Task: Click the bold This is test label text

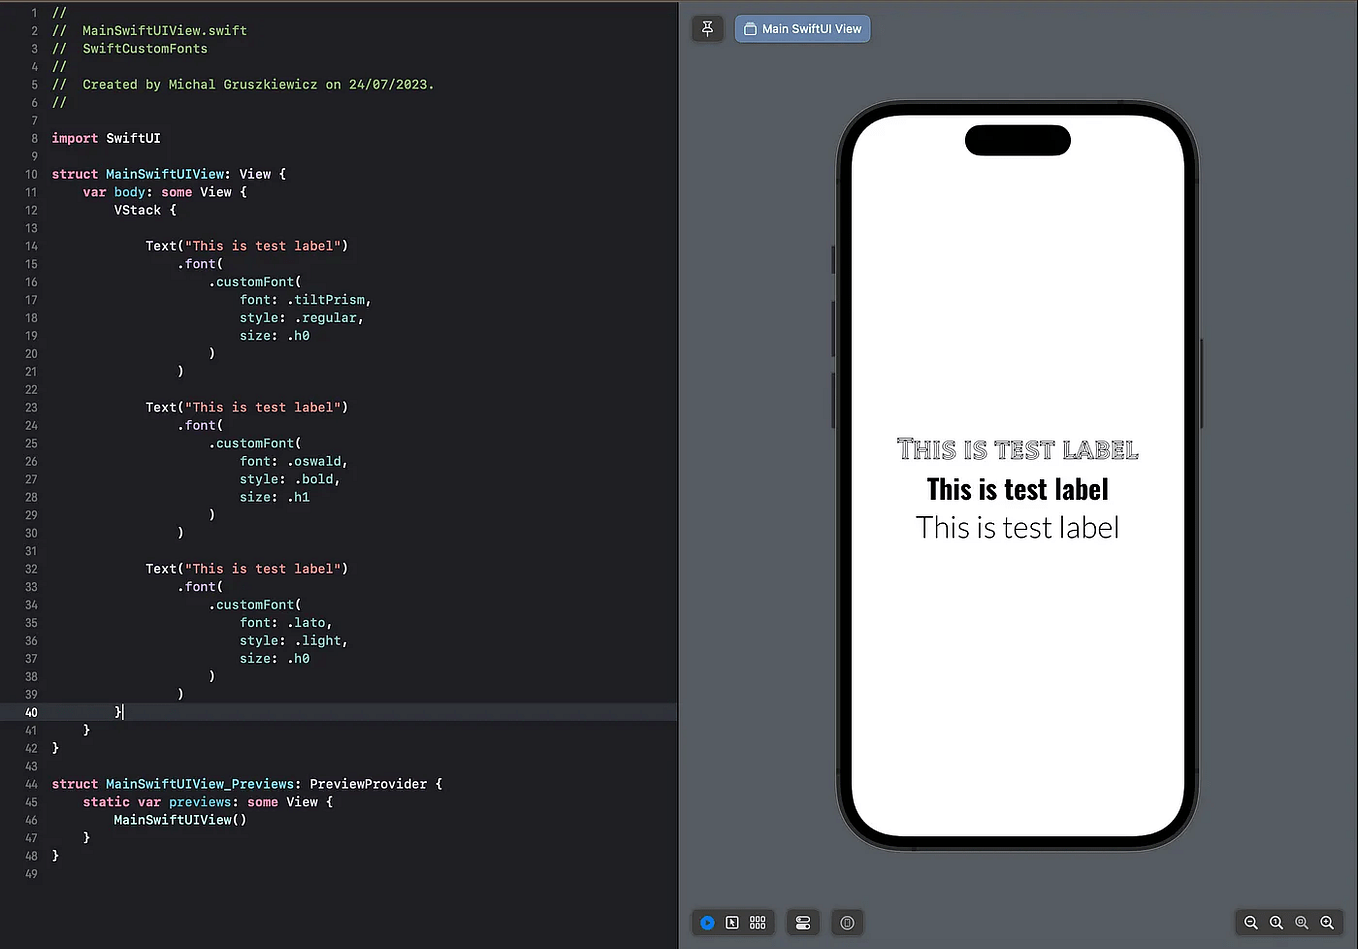Action: tap(1017, 489)
